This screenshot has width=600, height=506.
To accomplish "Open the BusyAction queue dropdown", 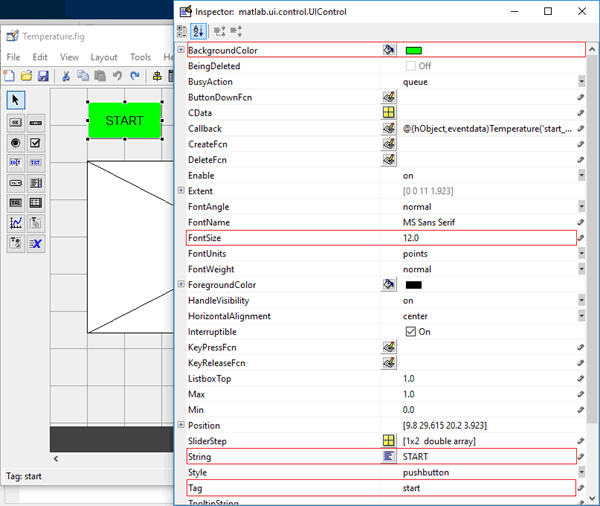I will click(581, 82).
